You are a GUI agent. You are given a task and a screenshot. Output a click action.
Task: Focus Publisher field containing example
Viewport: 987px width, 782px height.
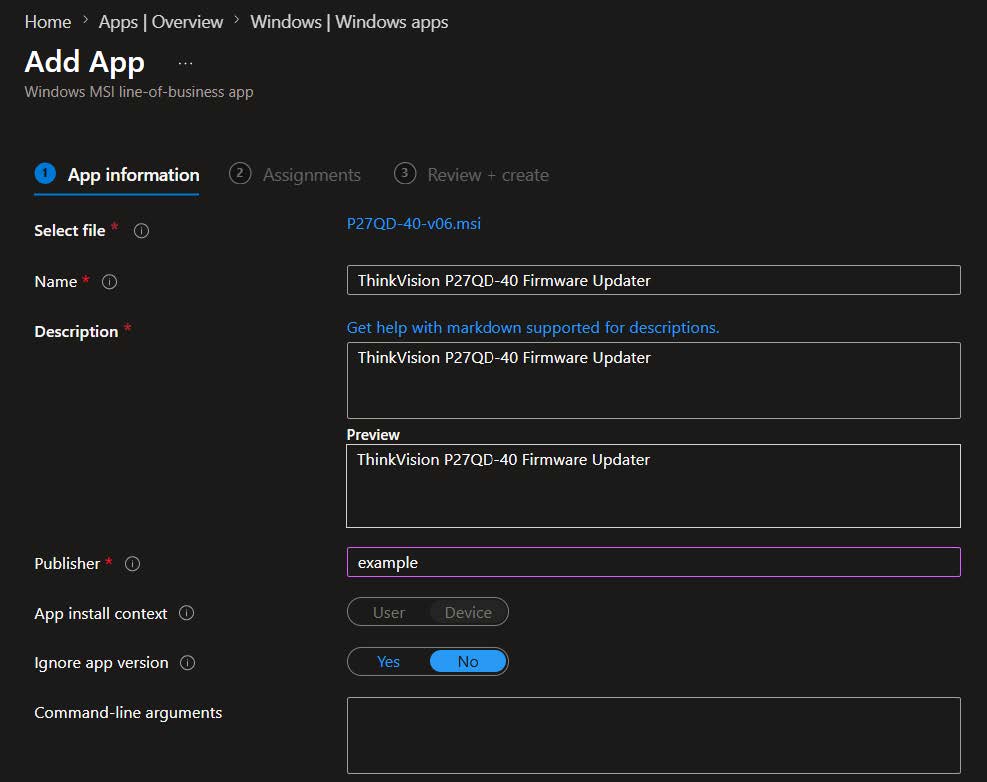pyautogui.click(x=653, y=562)
